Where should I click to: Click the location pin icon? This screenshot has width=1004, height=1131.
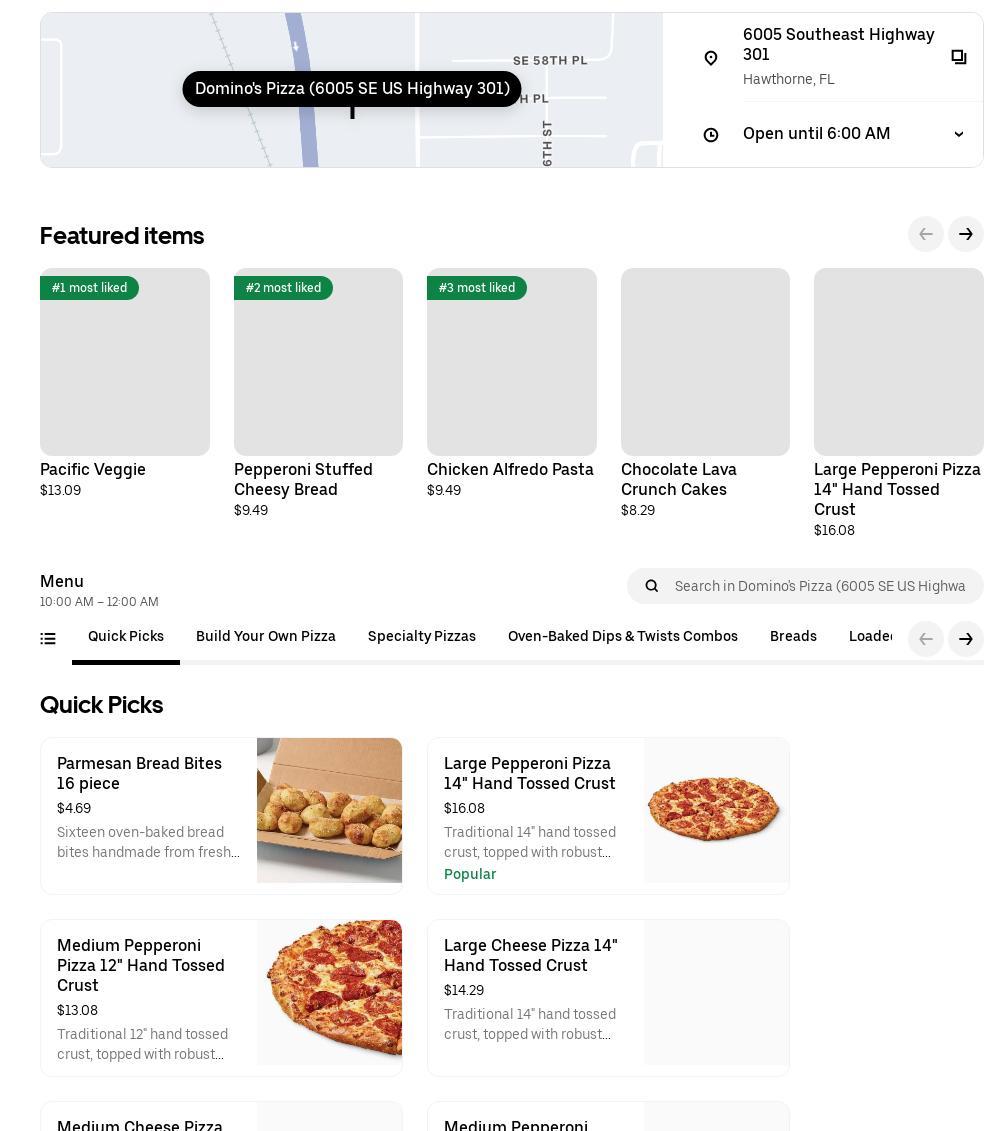coord(711,58)
